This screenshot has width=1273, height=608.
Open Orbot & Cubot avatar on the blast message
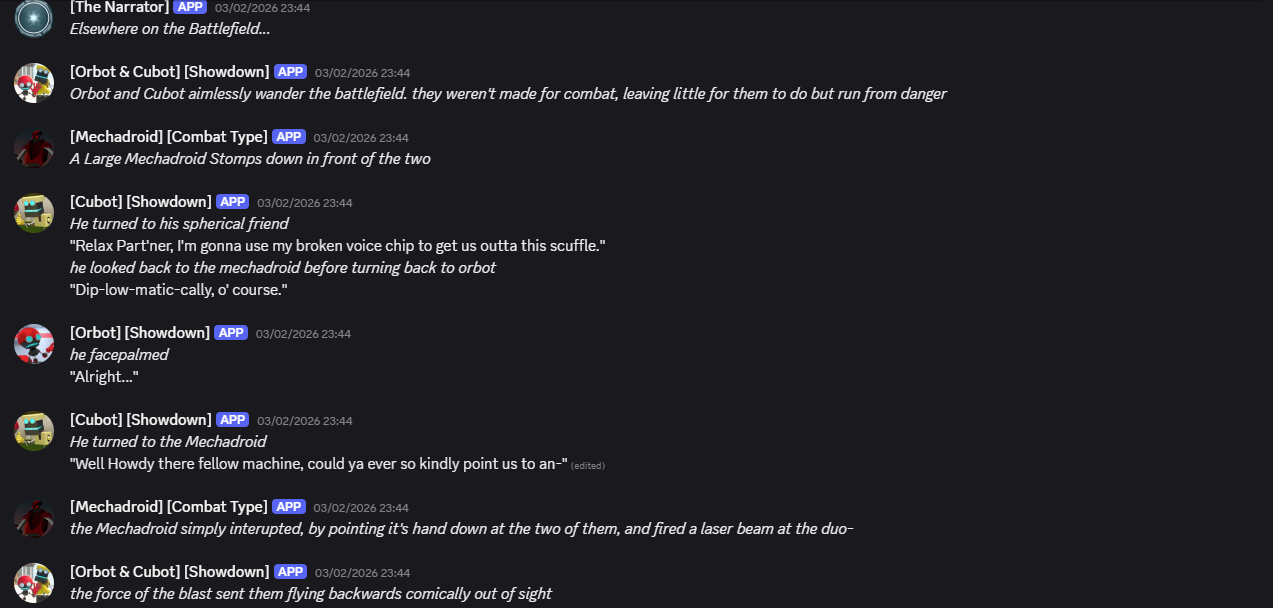pos(34,583)
